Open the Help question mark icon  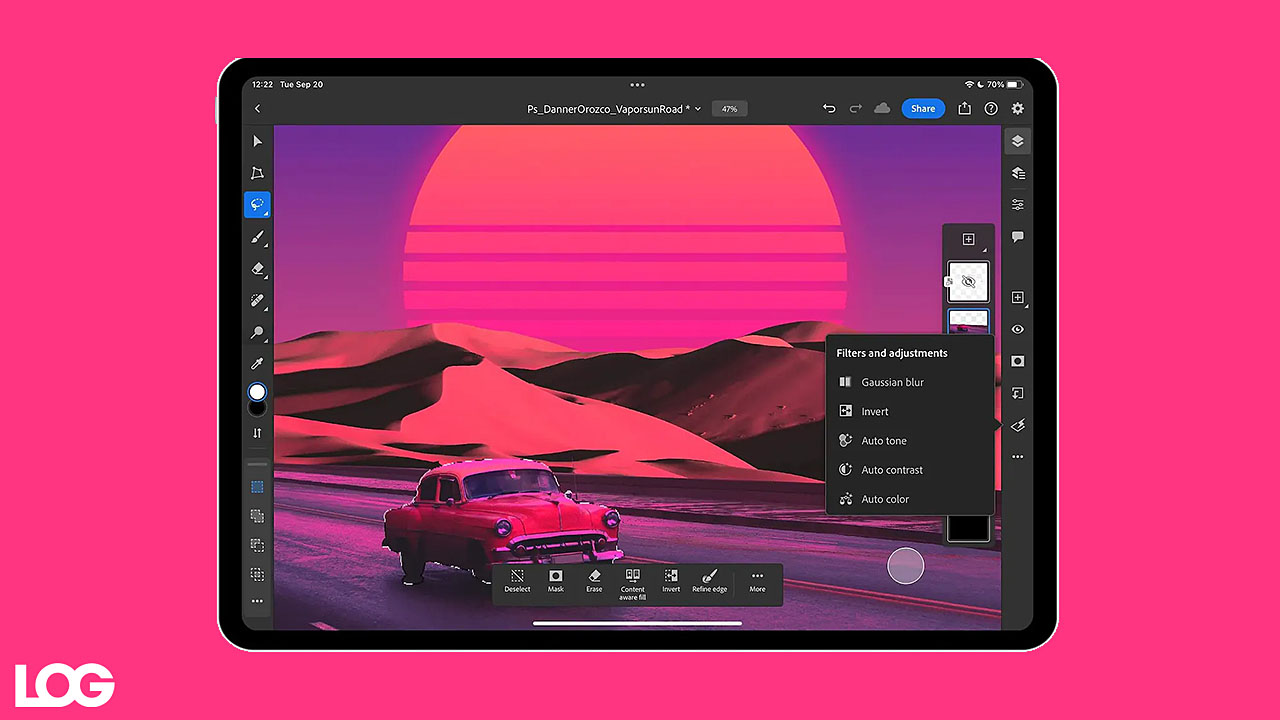click(991, 109)
